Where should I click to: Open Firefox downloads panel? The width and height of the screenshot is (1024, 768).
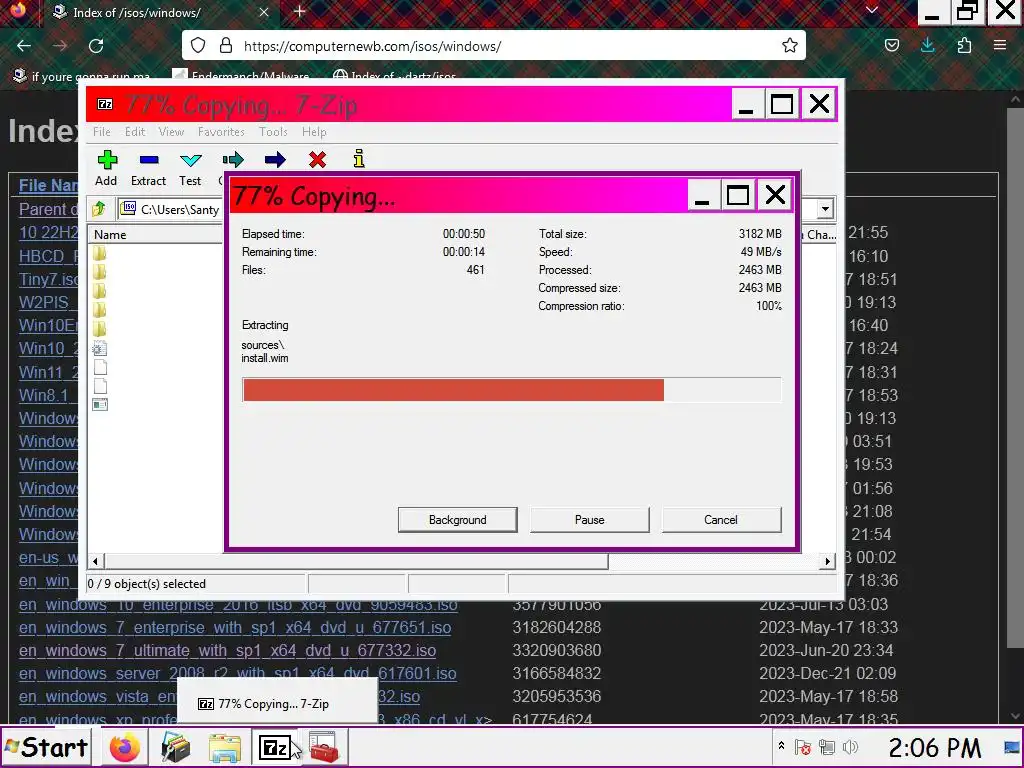(x=927, y=45)
